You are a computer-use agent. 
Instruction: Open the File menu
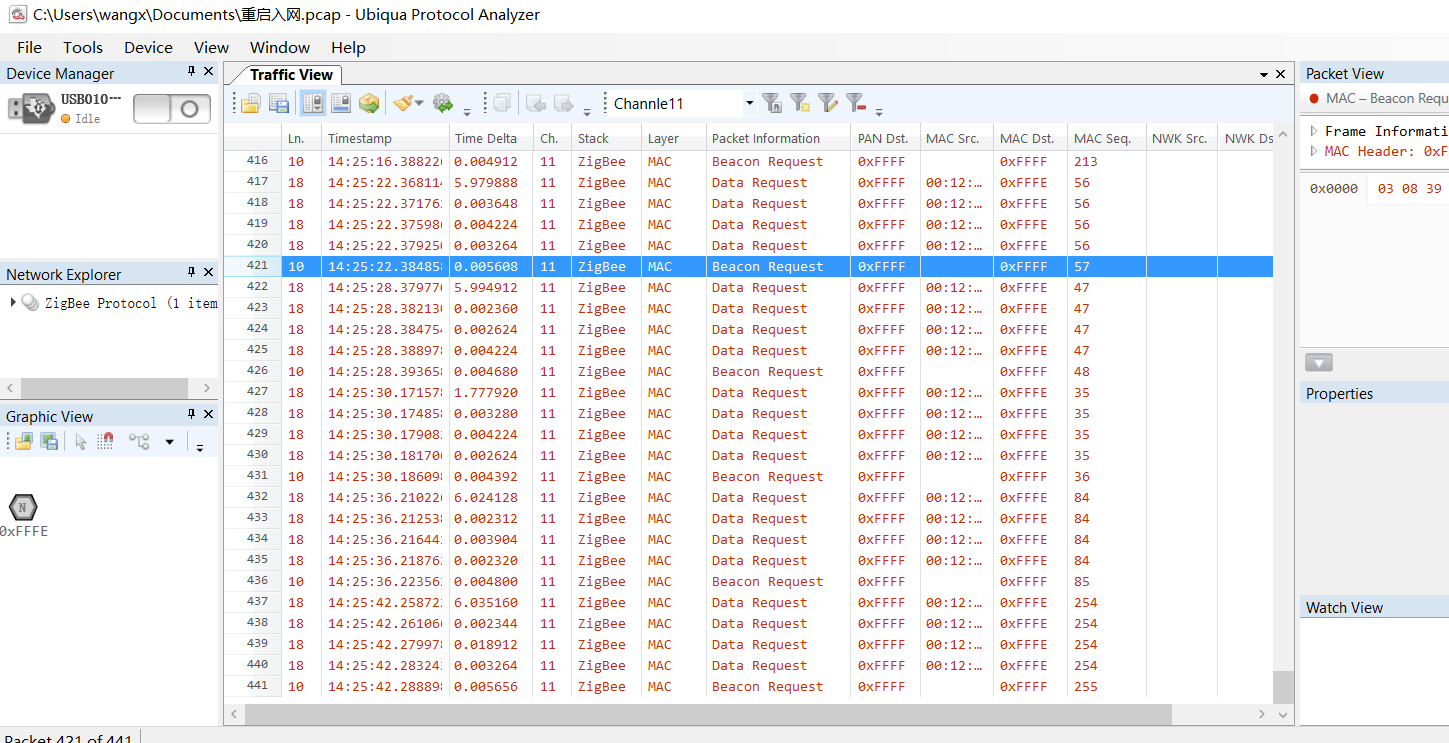[x=29, y=47]
